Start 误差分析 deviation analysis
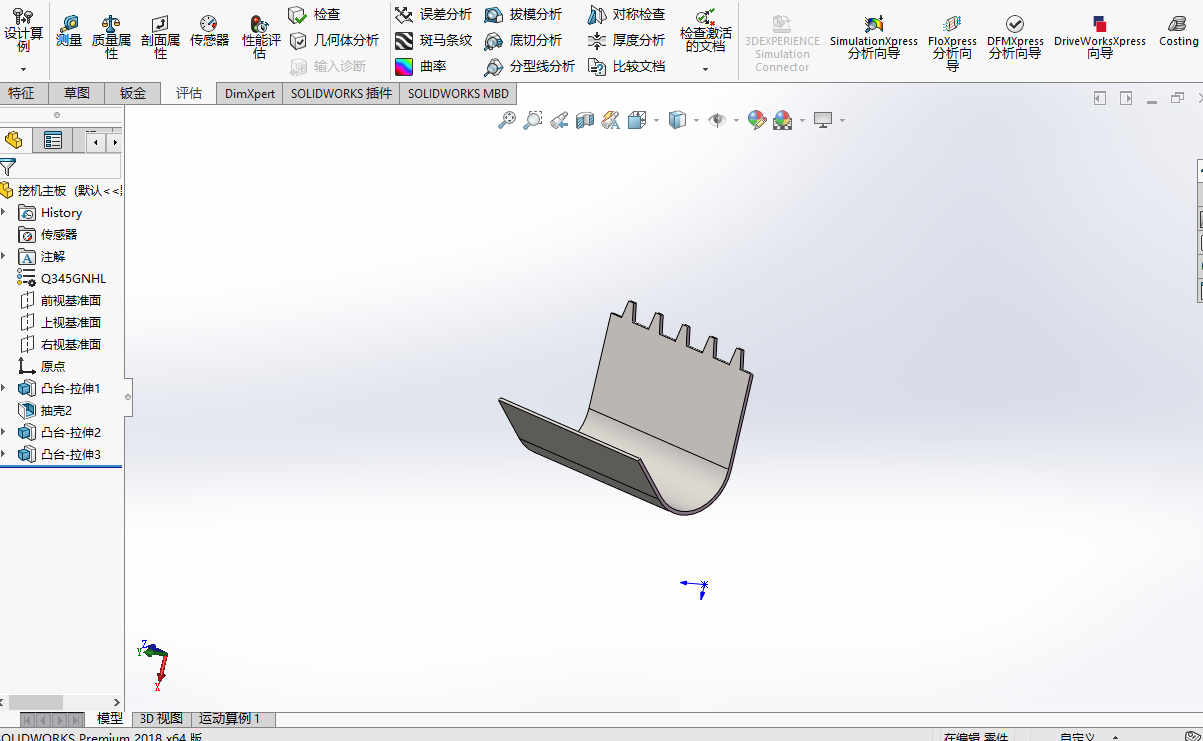This screenshot has width=1203, height=741. click(433, 15)
